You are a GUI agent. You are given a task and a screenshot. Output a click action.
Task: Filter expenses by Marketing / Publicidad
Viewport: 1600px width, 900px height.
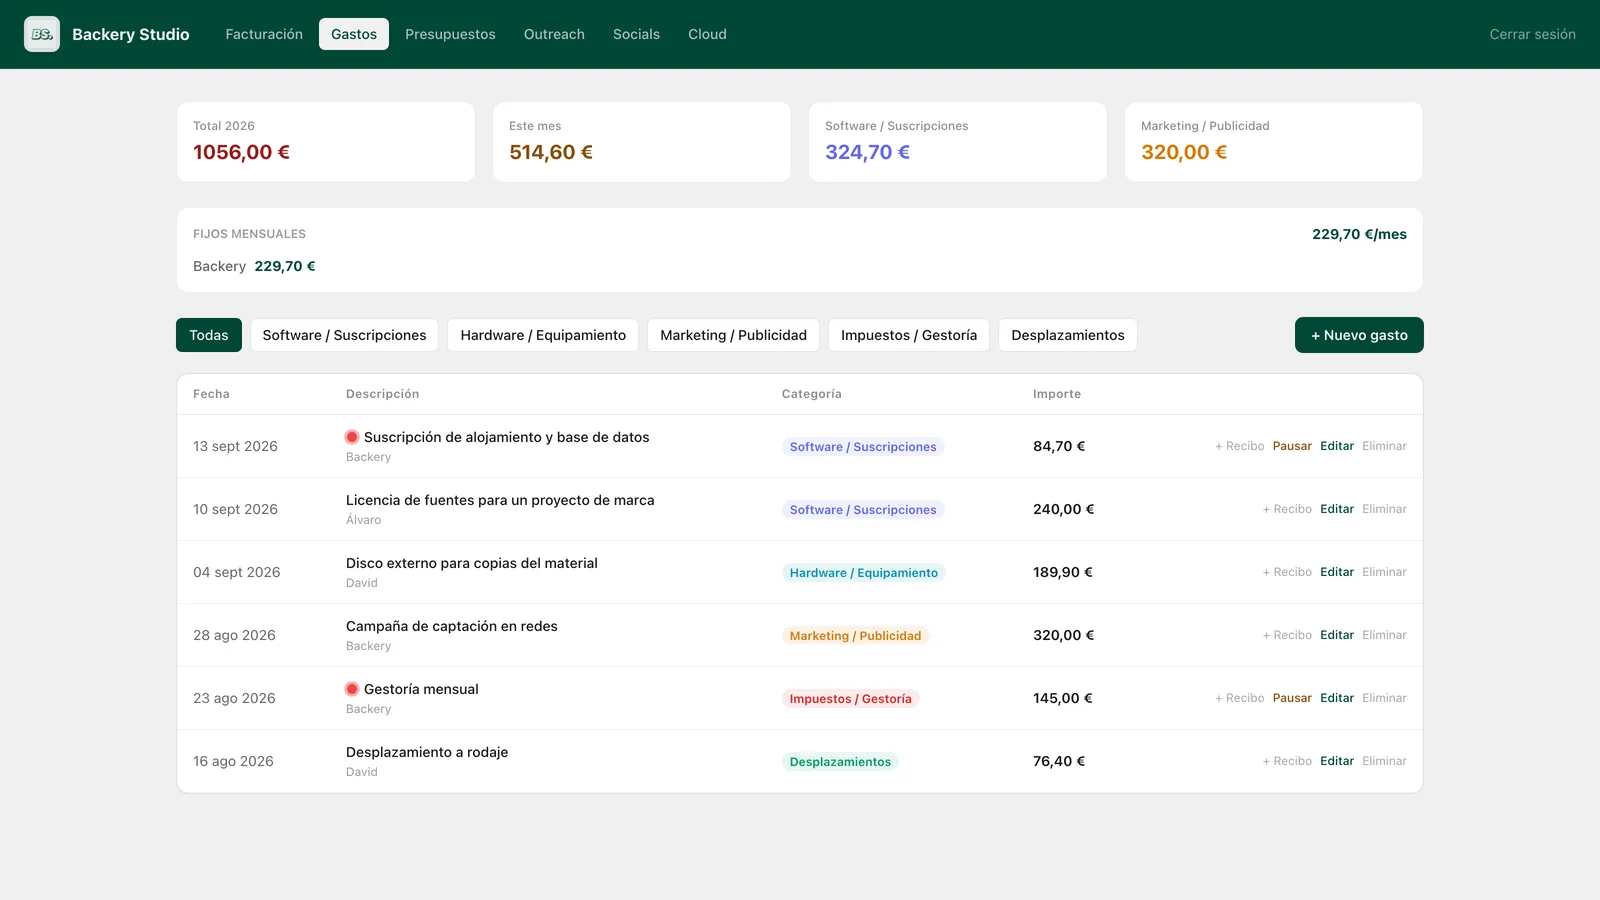point(733,335)
